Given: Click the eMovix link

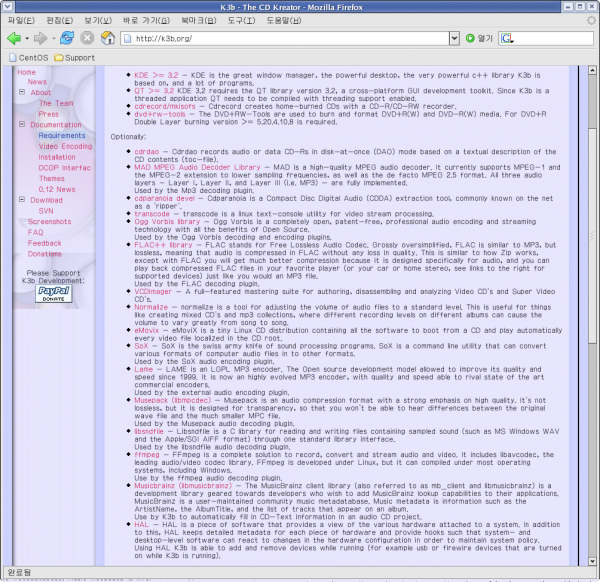Looking at the screenshot, I should click(147, 330).
